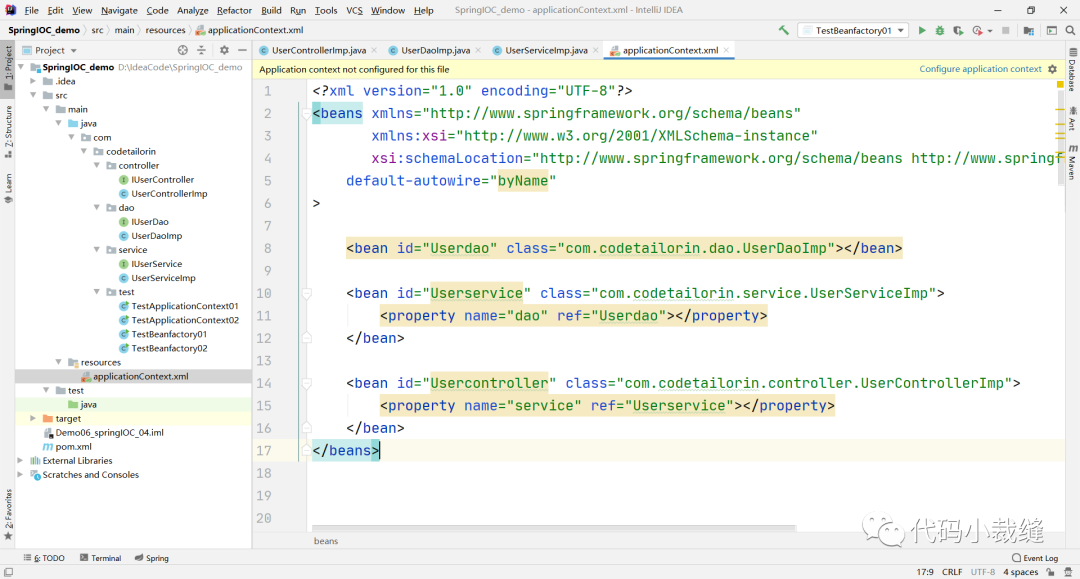Collapse the controller package node
Screen dimensions: 1080x579
tap(97, 166)
